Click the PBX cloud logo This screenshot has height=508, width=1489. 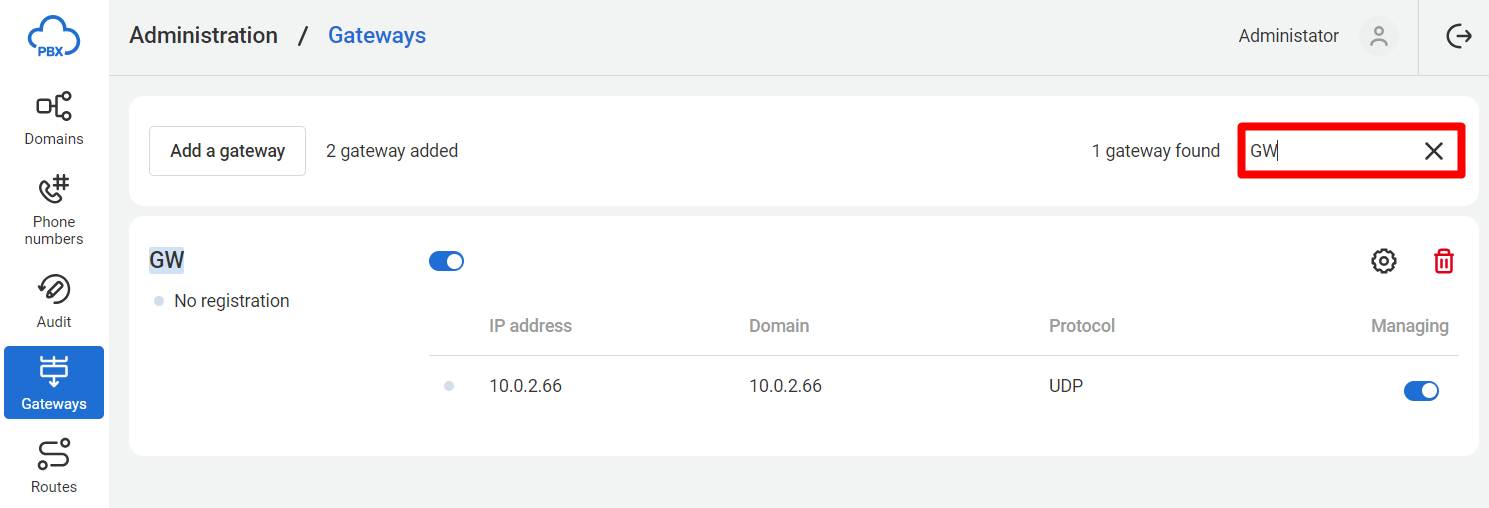tap(54, 37)
